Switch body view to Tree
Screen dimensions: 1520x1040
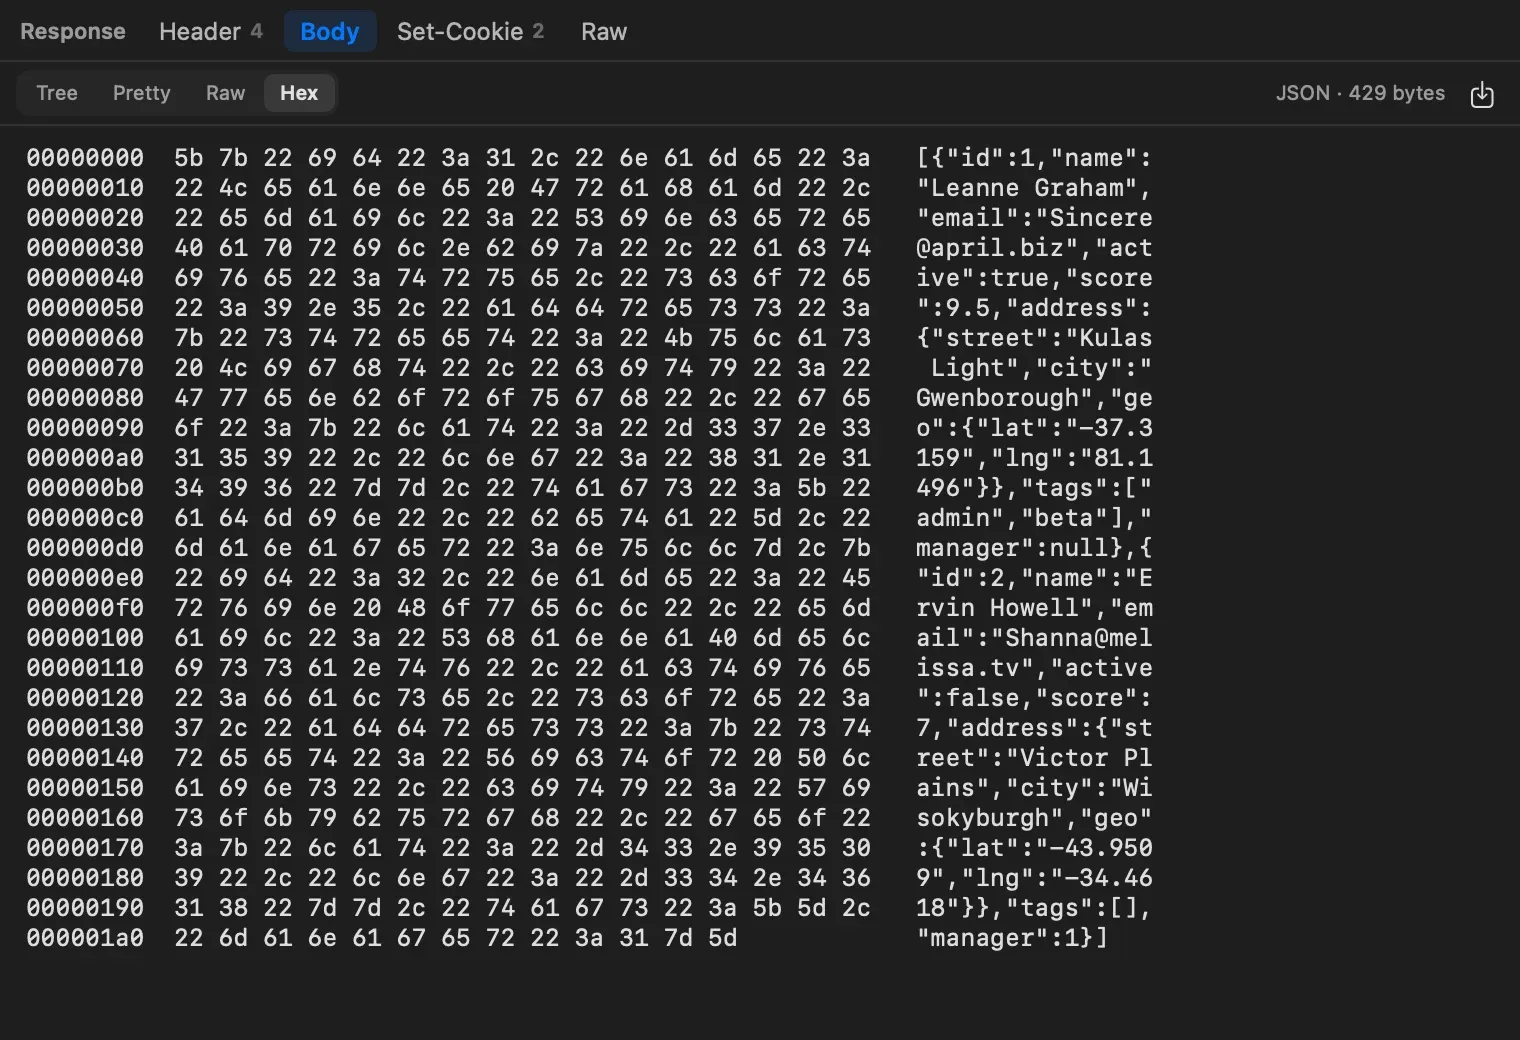pyautogui.click(x=57, y=93)
